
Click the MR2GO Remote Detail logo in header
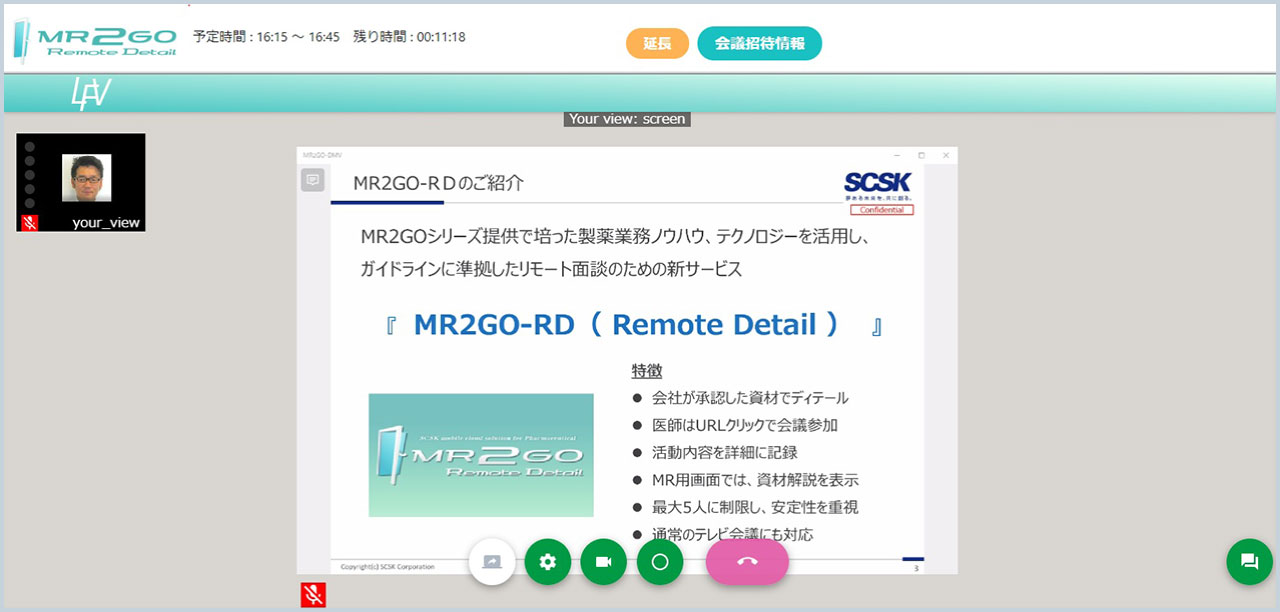coord(95,40)
